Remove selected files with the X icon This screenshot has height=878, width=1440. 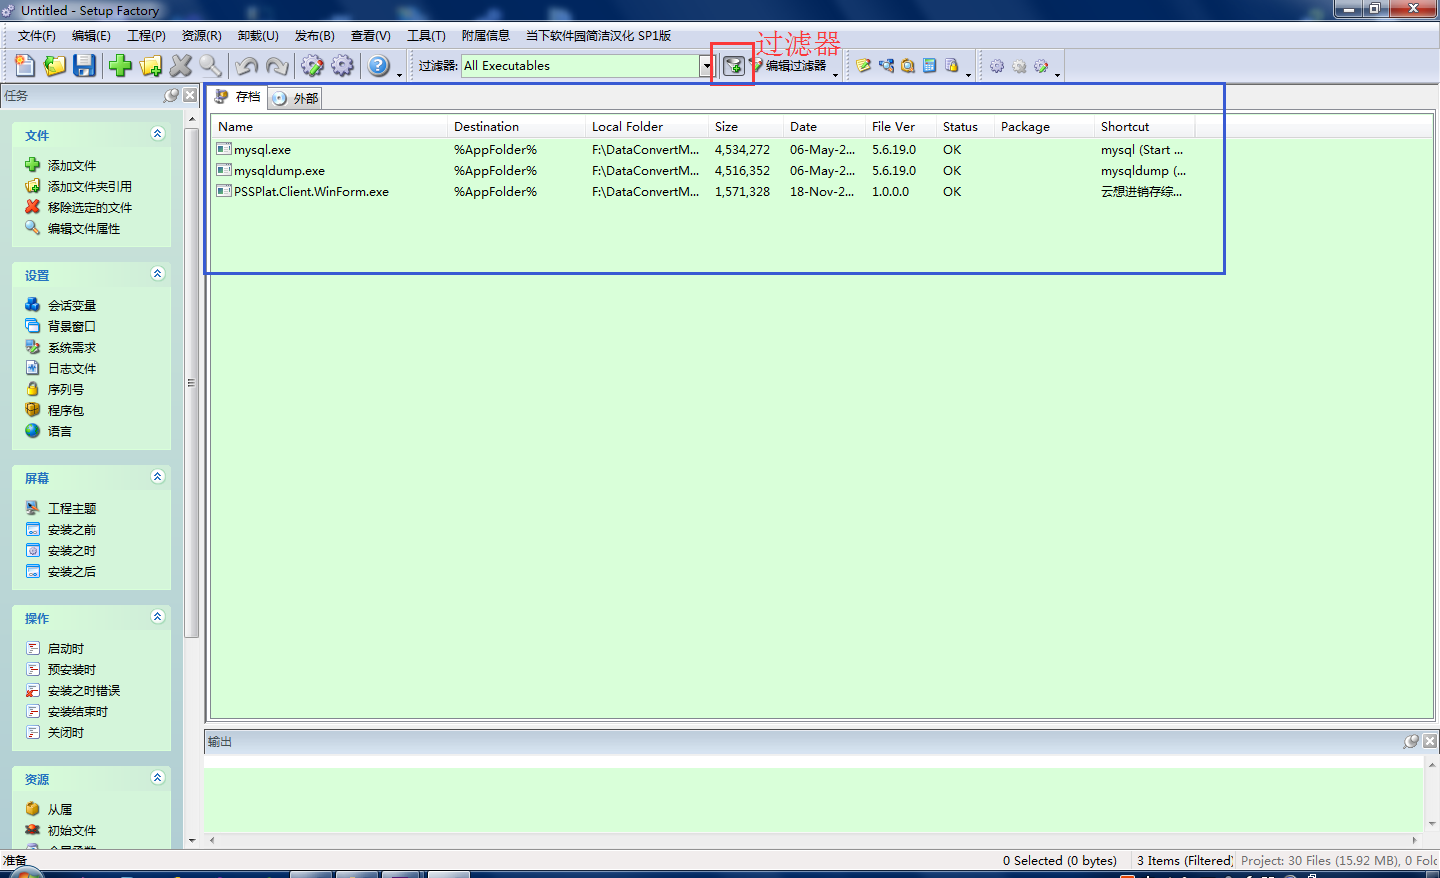click(x=181, y=66)
